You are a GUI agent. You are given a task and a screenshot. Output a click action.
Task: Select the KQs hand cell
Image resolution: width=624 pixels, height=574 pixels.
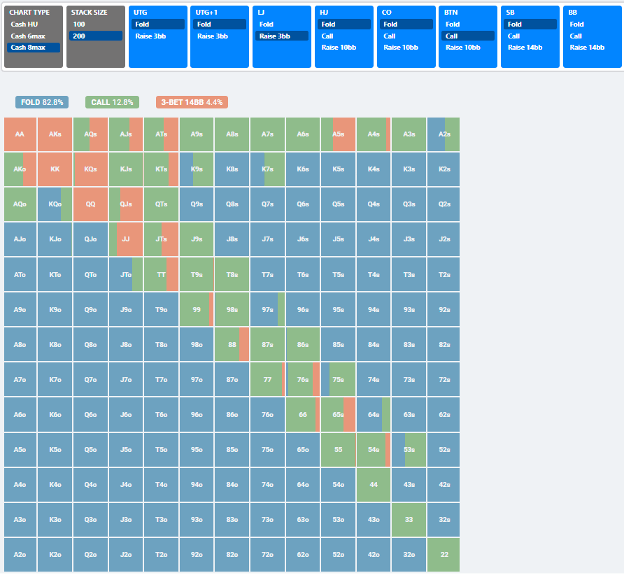[90, 169]
